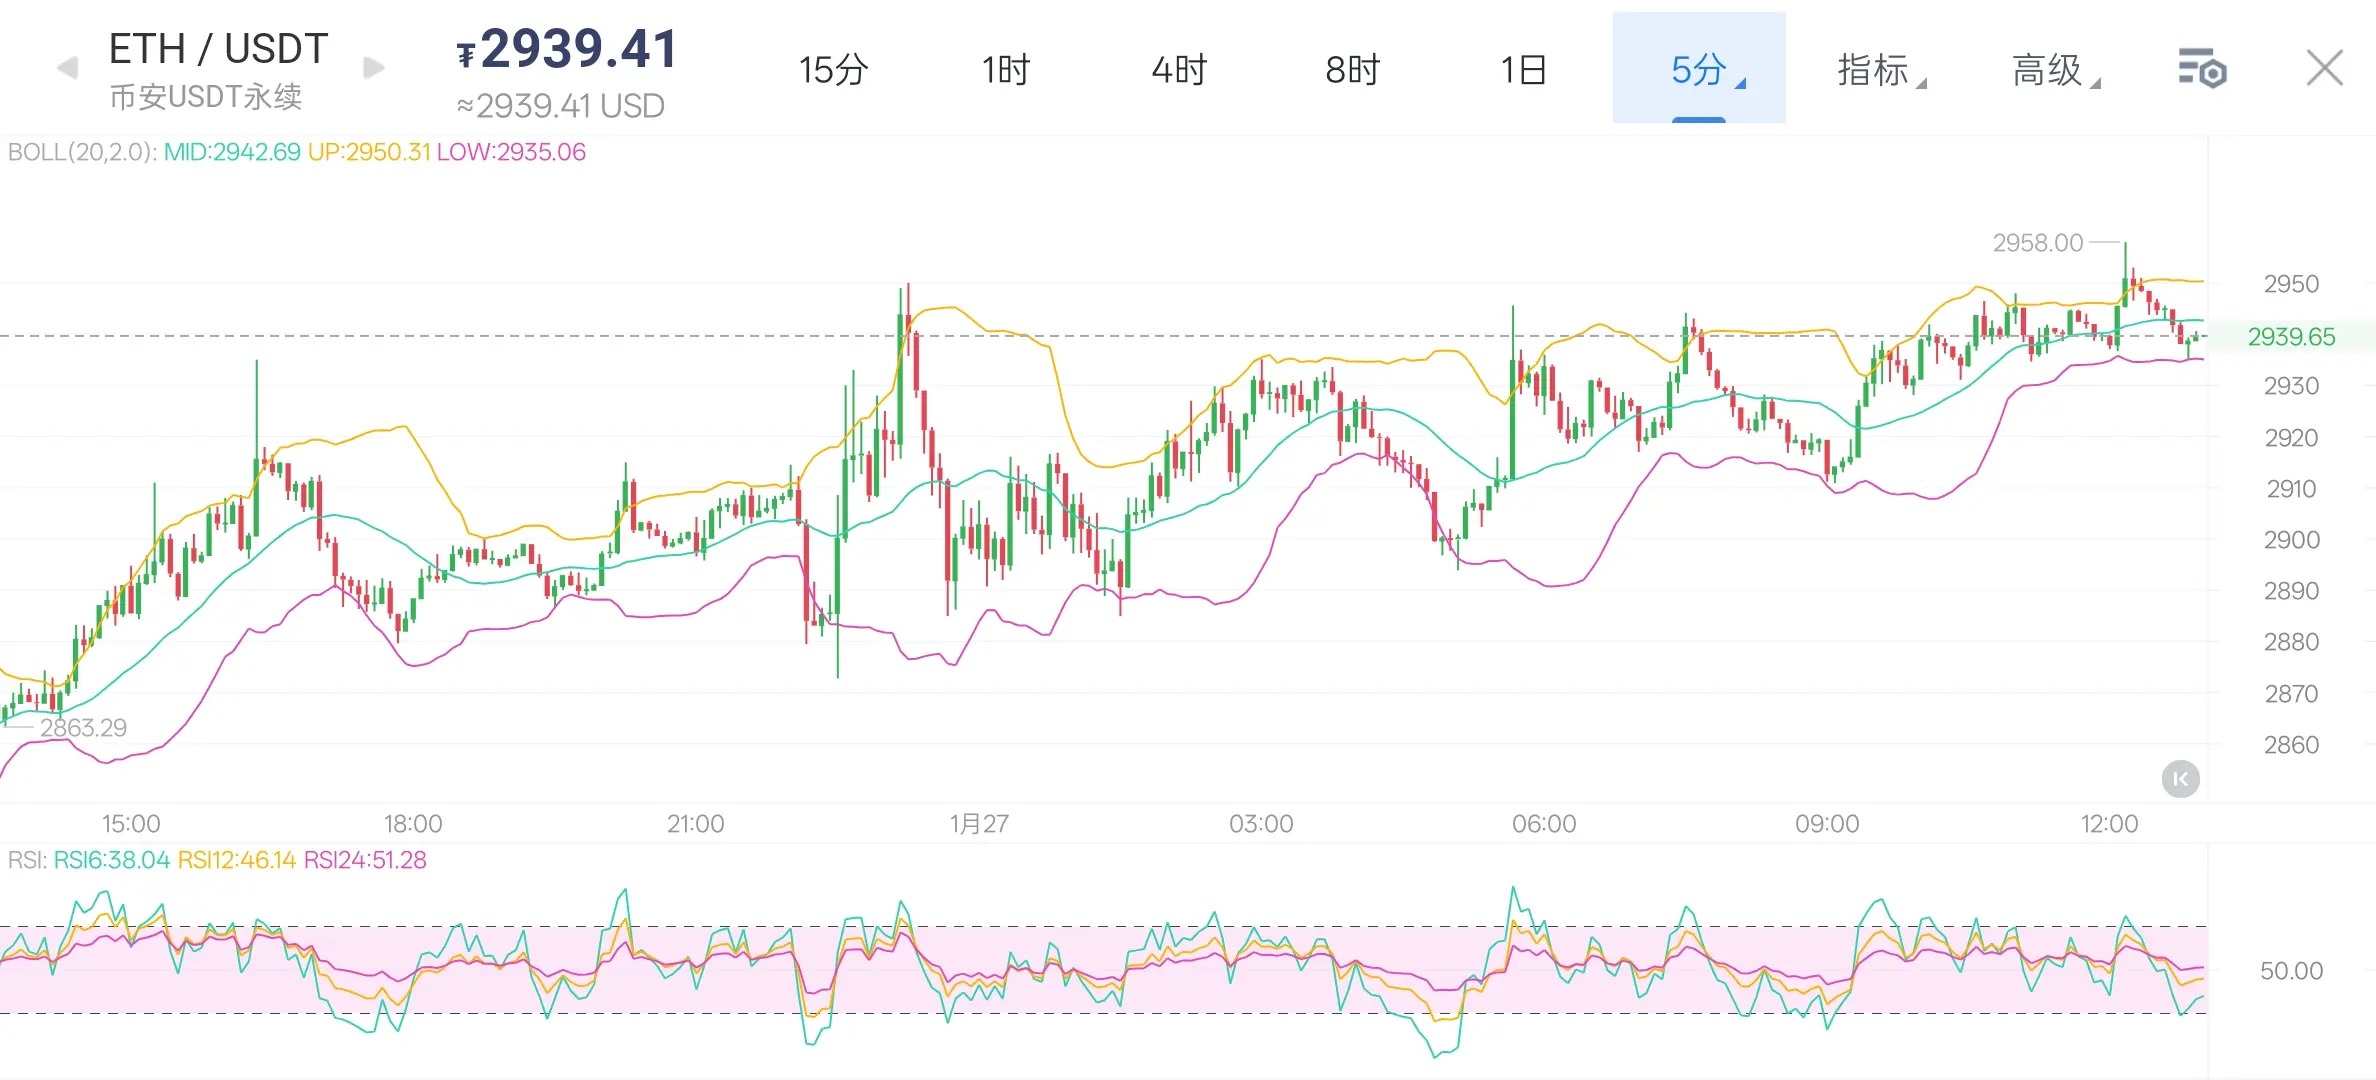Viewport: 2376px width, 1080px height.
Task: Go to the next trading pair arrow
Action: tap(373, 68)
